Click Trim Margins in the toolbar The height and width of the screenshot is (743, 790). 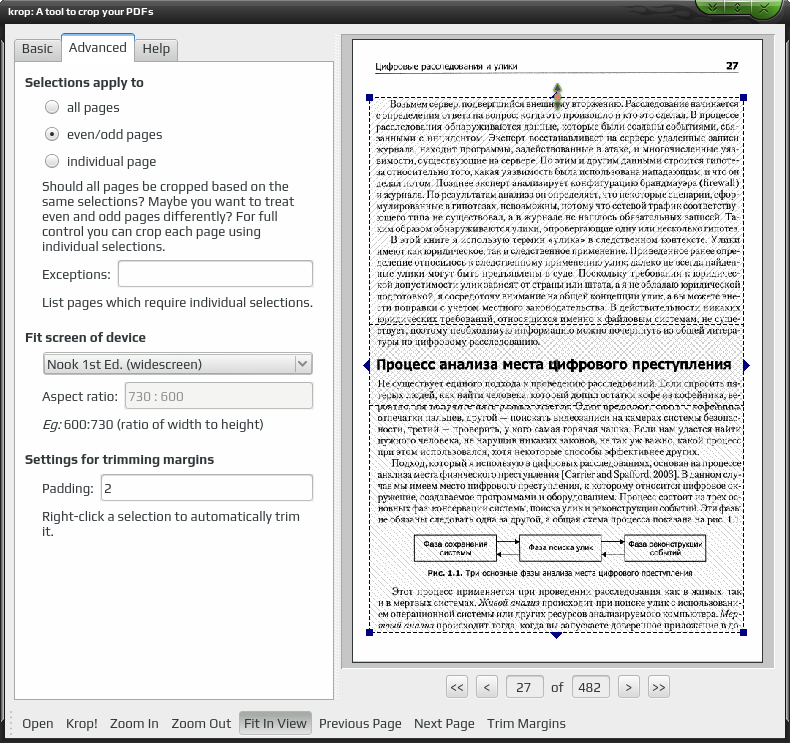tap(526, 723)
